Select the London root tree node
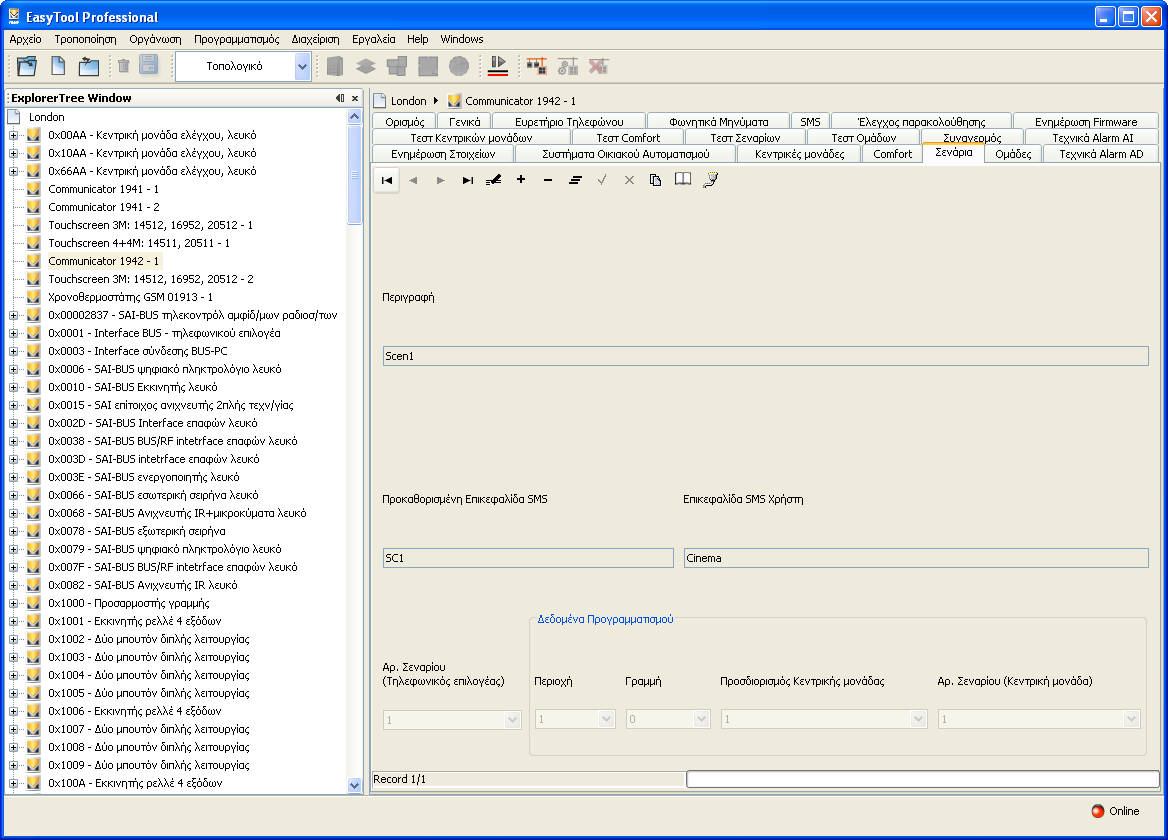The image size is (1168, 840). click(x=46, y=117)
